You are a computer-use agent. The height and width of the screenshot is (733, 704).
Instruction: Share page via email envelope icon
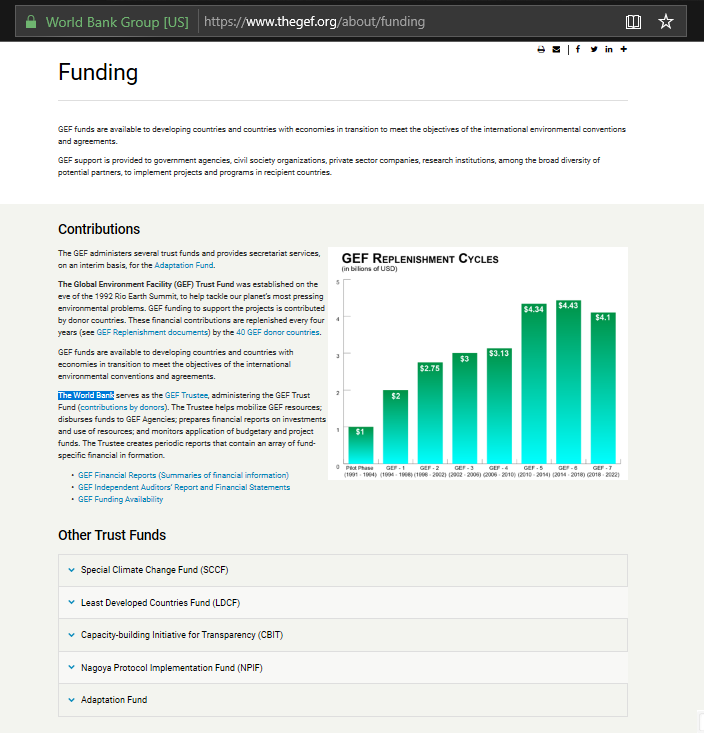[x=556, y=49]
